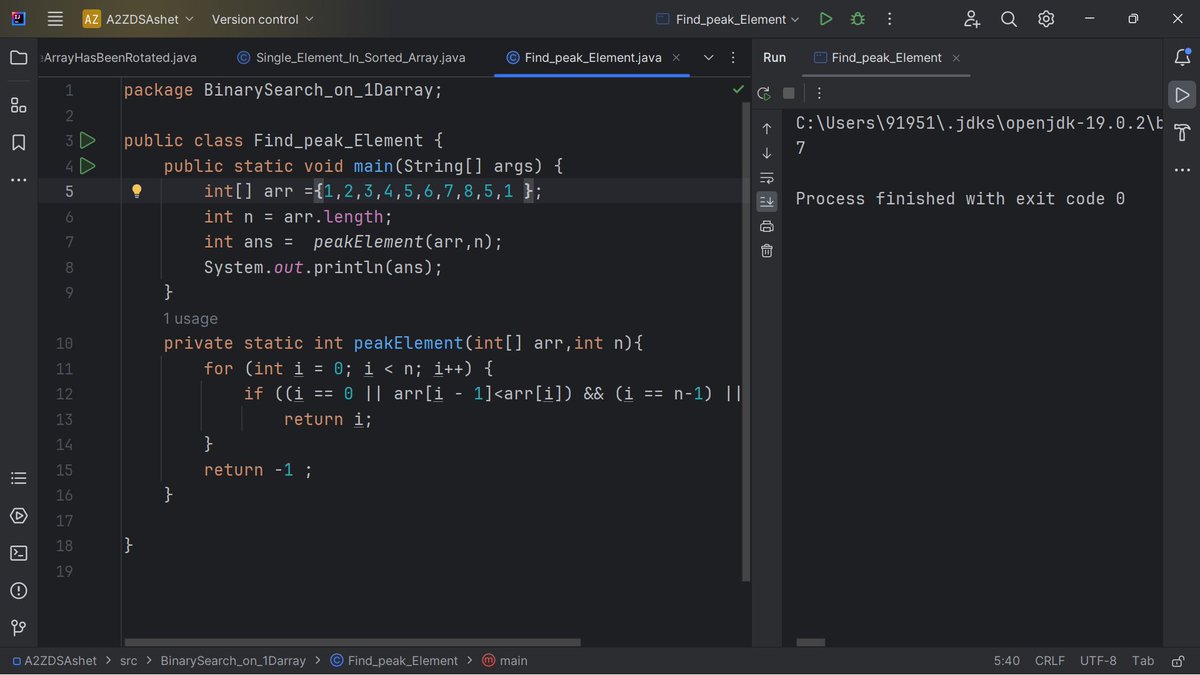Viewport: 1200px width, 675px height.
Task: Click the main method breadcrumb
Action: coord(505,661)
